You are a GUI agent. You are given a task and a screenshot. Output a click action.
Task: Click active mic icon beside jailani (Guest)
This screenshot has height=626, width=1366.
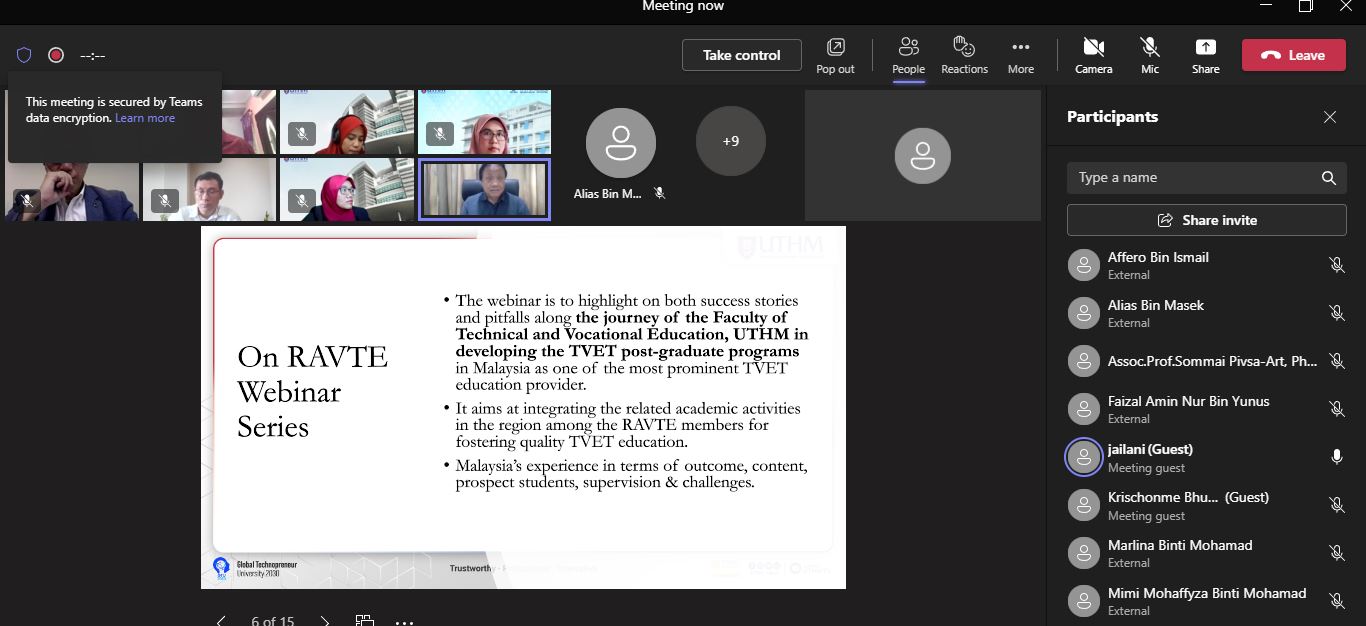1336,457
